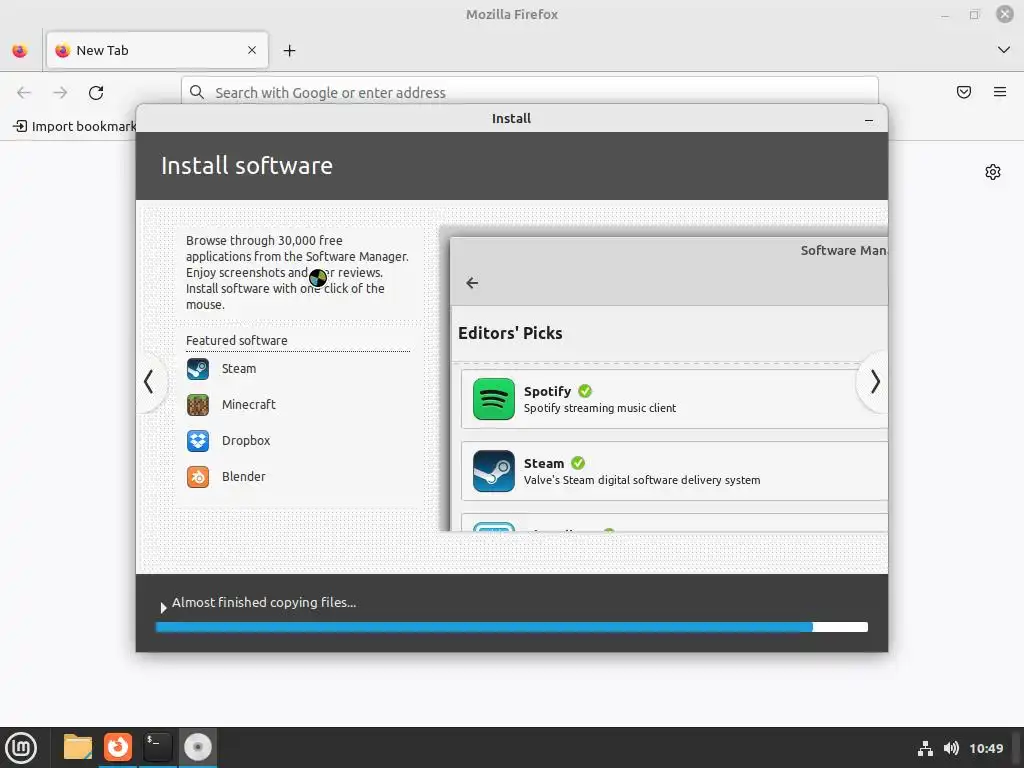1024x768 pixels.
Task: Go forward with Firefox forward arrow
Action: (x=60, y=93)
